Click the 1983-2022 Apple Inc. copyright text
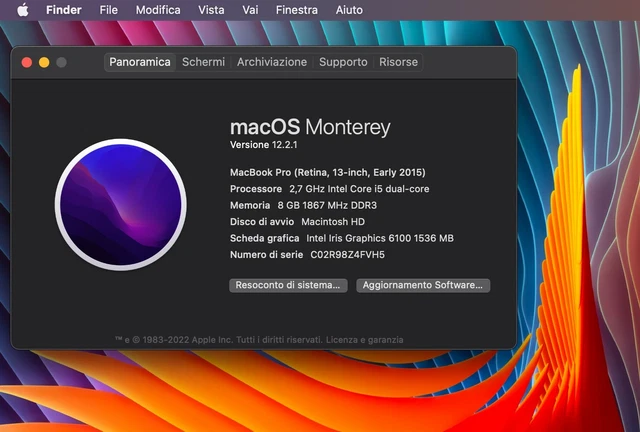 point(187,340)
